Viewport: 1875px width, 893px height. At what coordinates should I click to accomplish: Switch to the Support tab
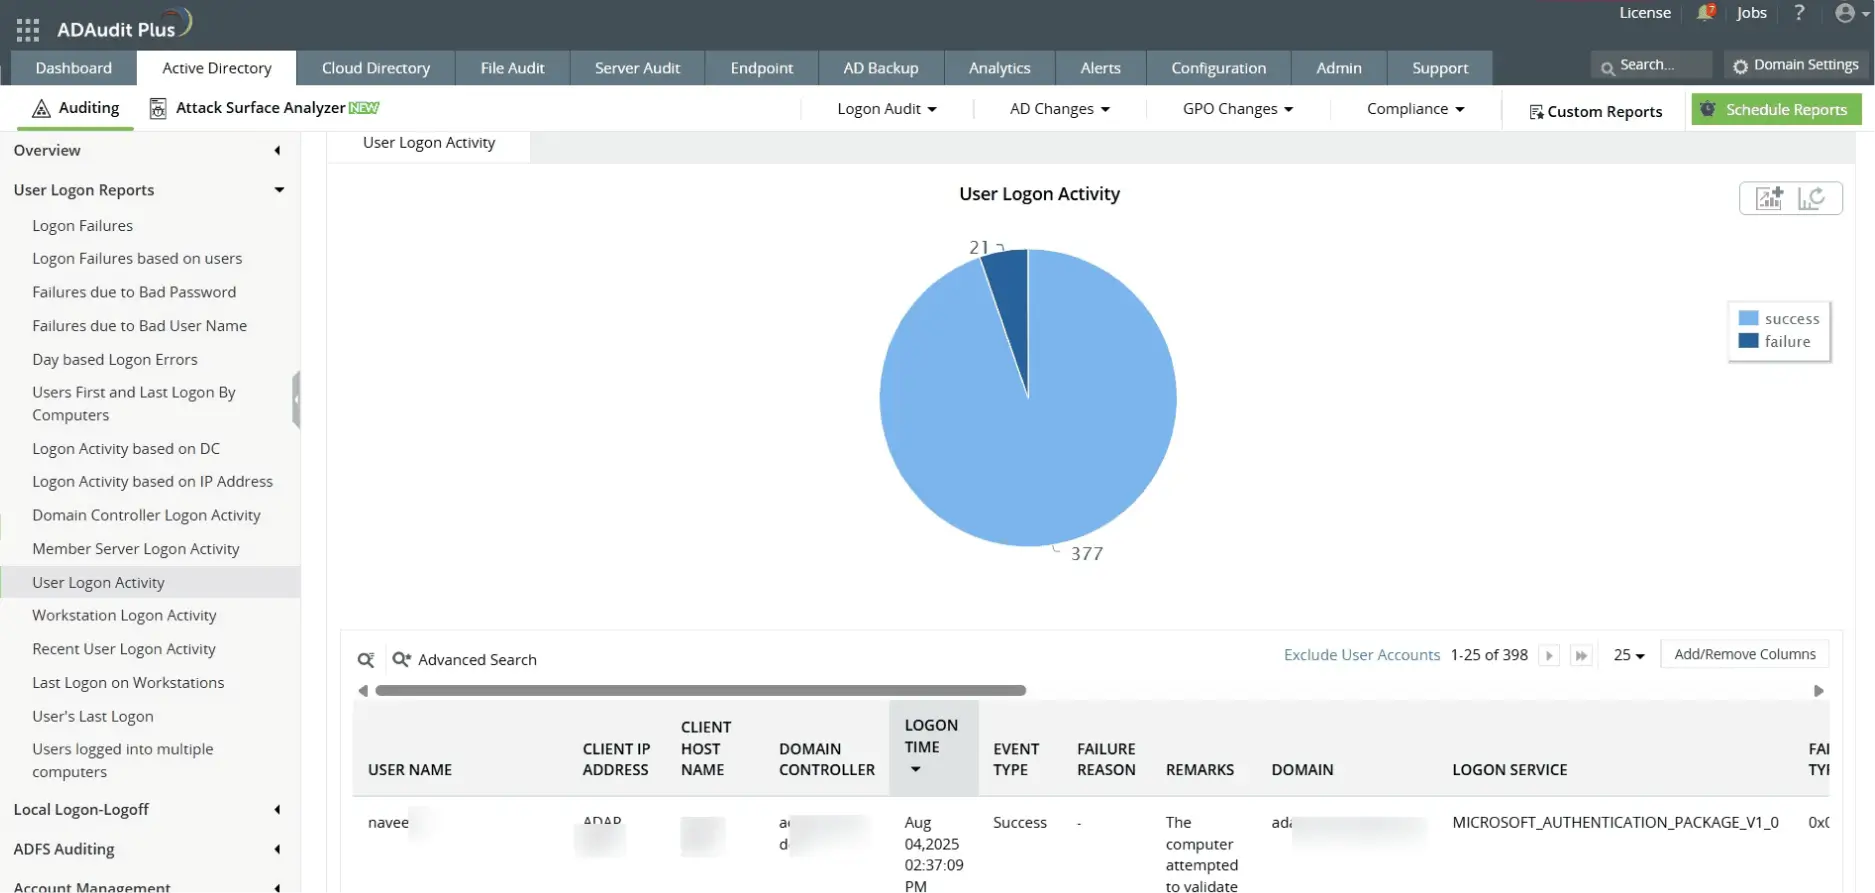[x=1440, y=68]
